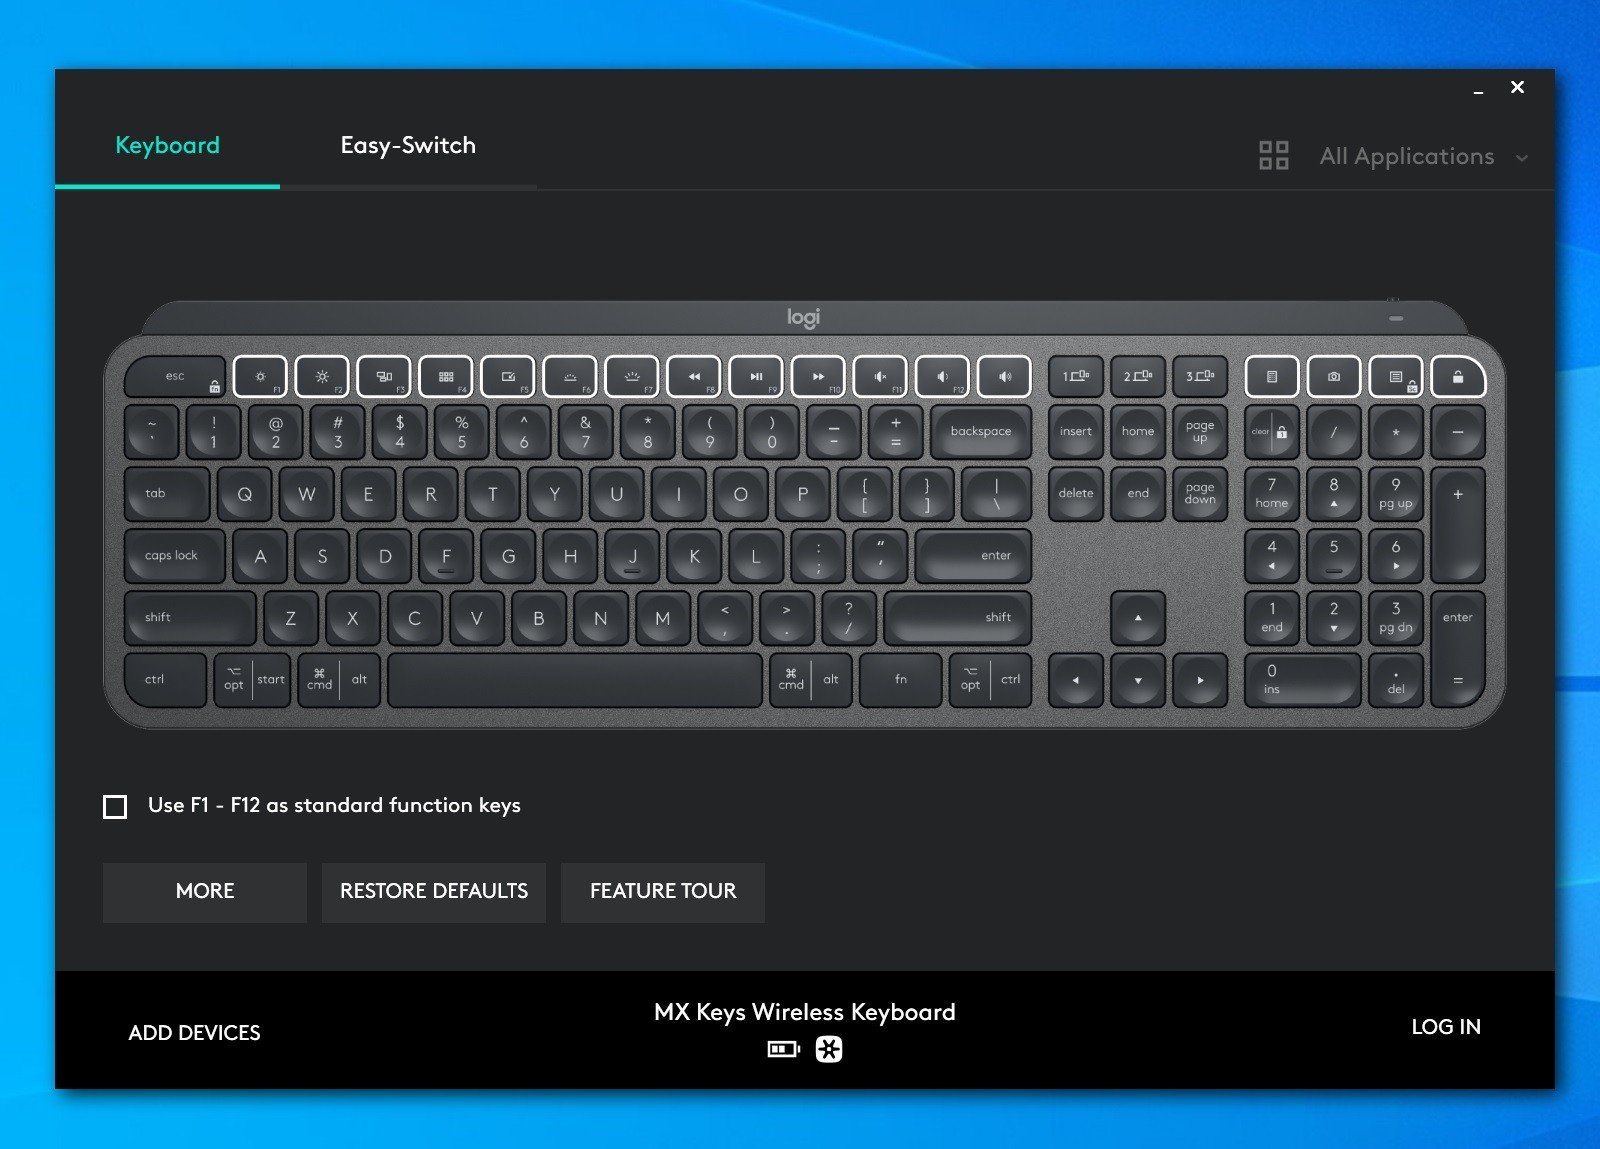The width and height of the screenshot is (1600, 1149).
Task: Select the F10 fast-forward media key
Action: (818, 377)
